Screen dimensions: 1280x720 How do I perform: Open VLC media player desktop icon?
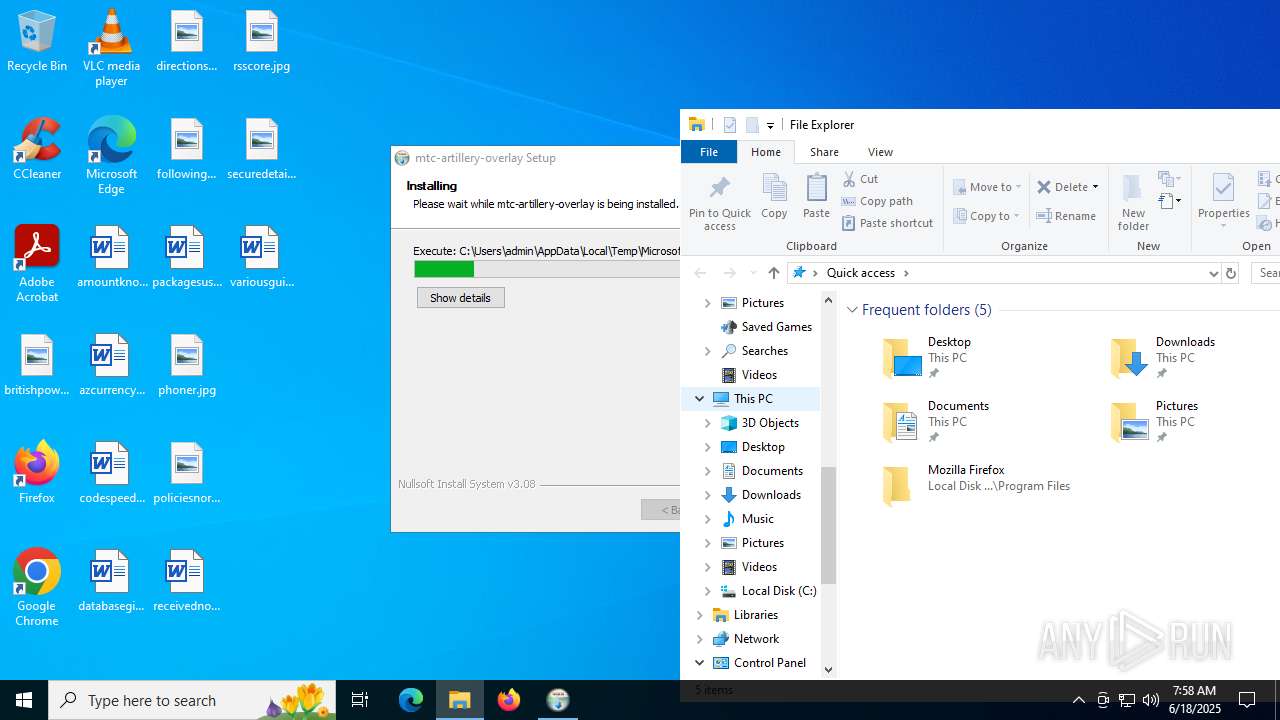click(111, 48)
